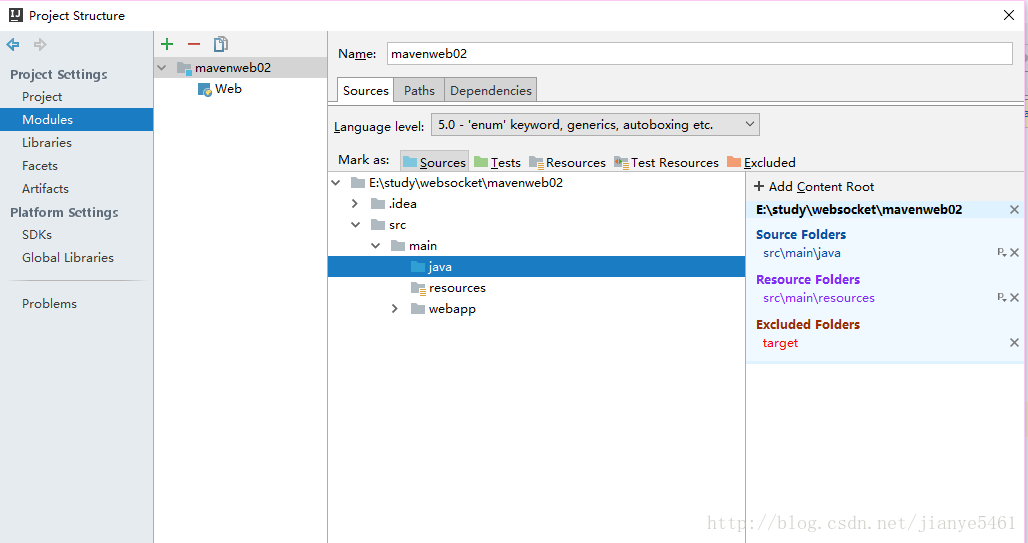Screen dimensions: 1028x543
Task: Click the back navigation arrow
Action: [x=12, y=45]
